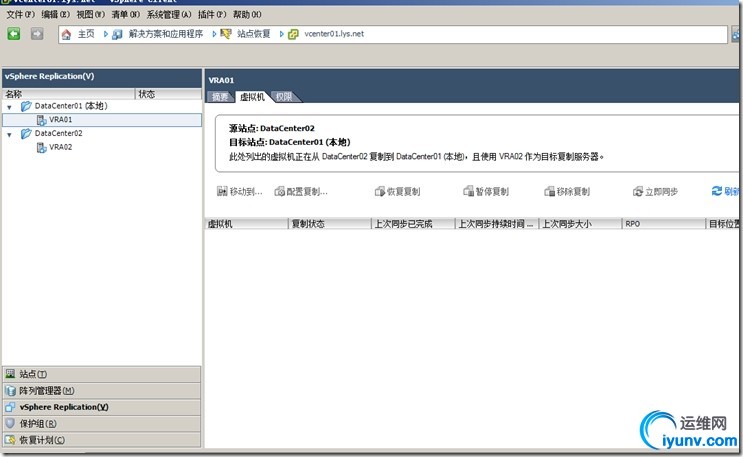Click the vSphere Replication sidebar icon
The height and width of the screenshot is (457, 743).
click(x=10, y=407)
